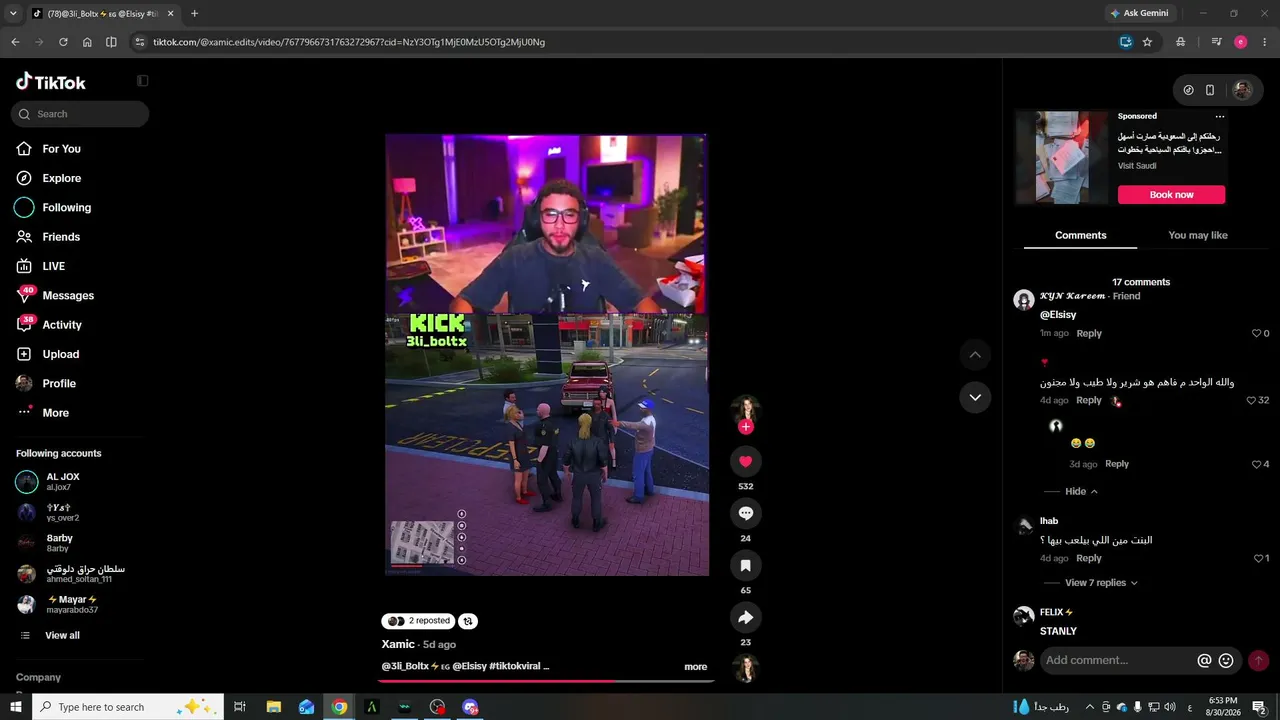Viewport: 1280px width, 720px height.
Task: Follow the creator via the red plus badge
Action: [x=745, y=427]
